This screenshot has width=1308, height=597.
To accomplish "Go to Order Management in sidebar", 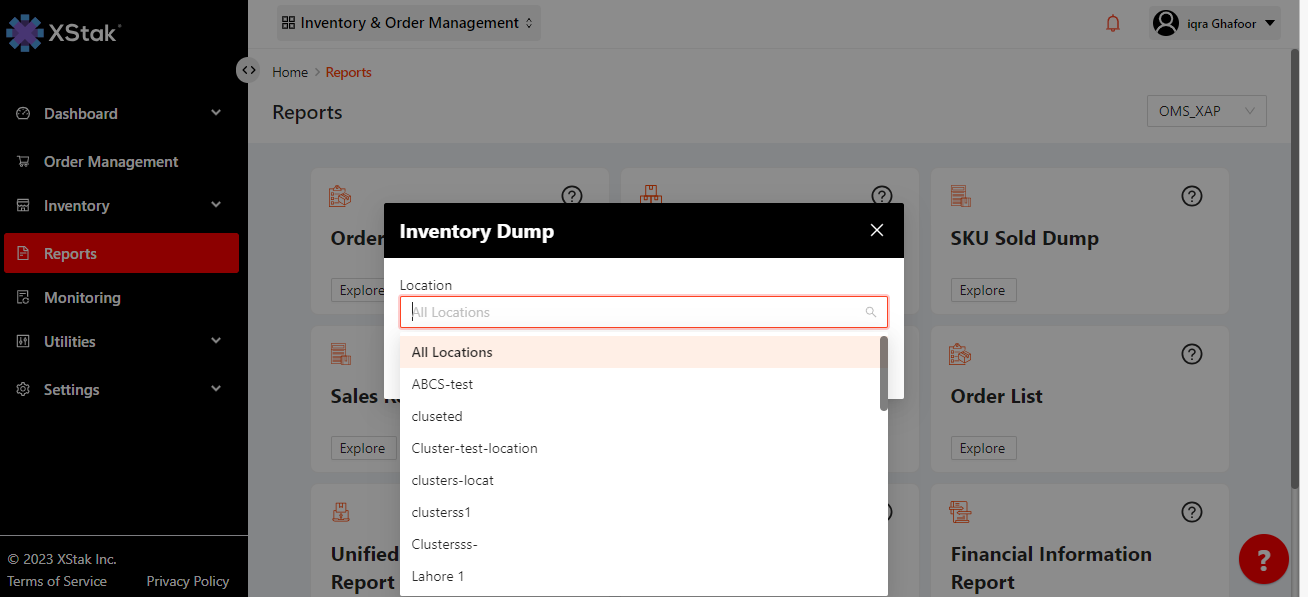I will [x=110, y=162].
